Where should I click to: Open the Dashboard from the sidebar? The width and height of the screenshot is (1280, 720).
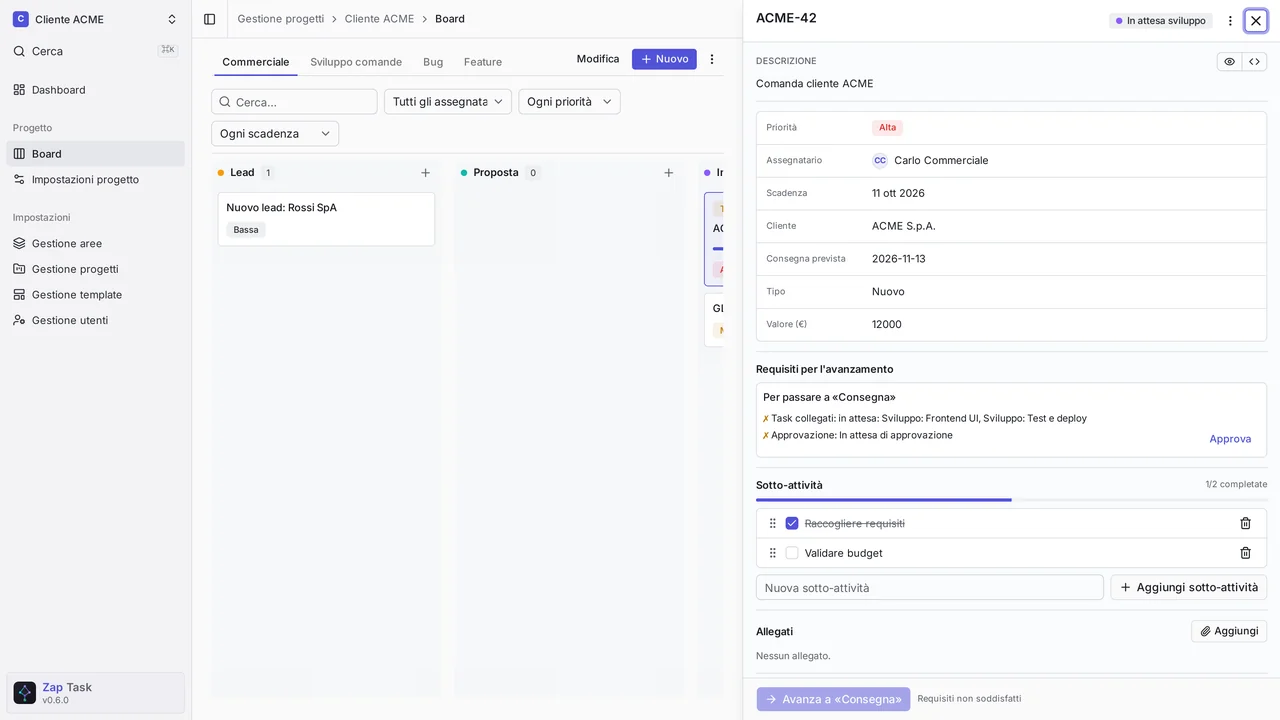[95, 90]
